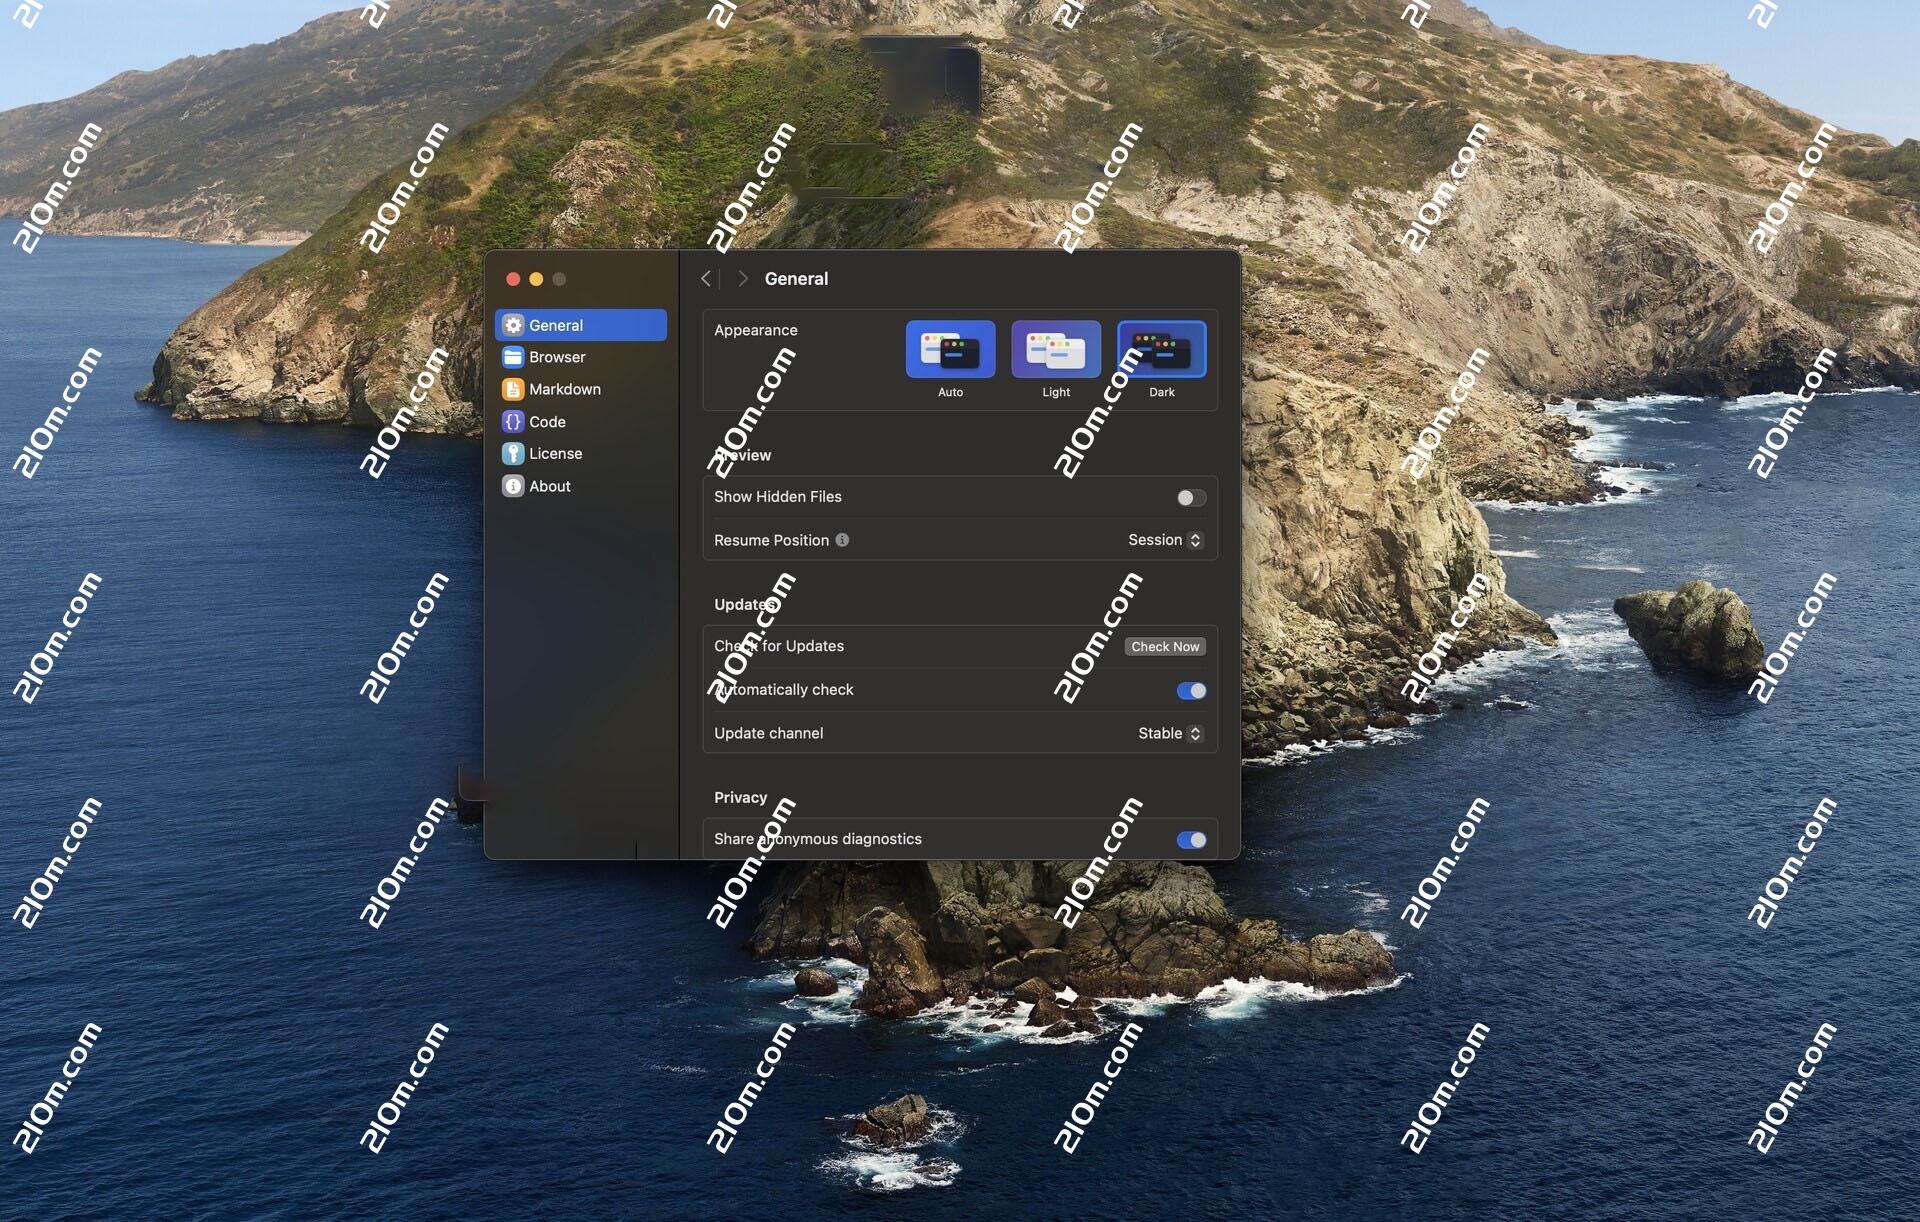1920x1222 pixels.
Task: Open the Code settings tab label
Action: [547, 422]
